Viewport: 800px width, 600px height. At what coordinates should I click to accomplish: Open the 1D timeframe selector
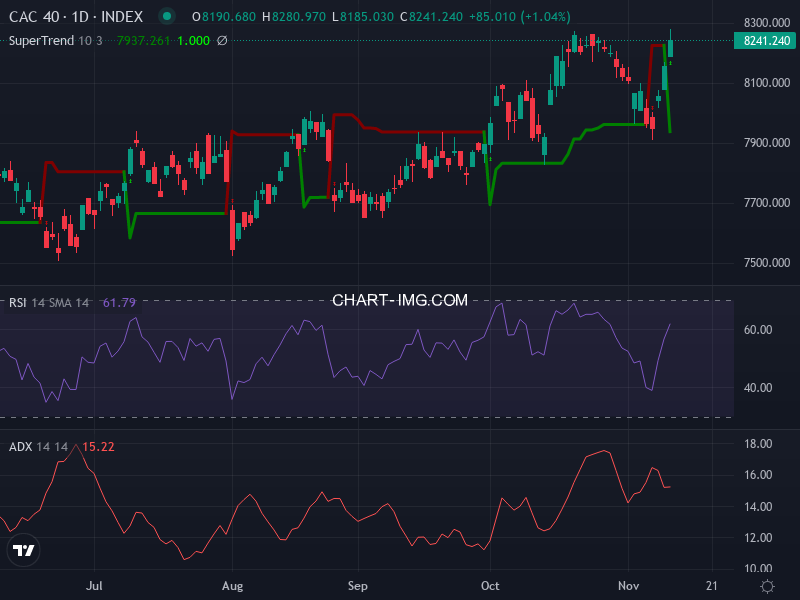(80, 17)
